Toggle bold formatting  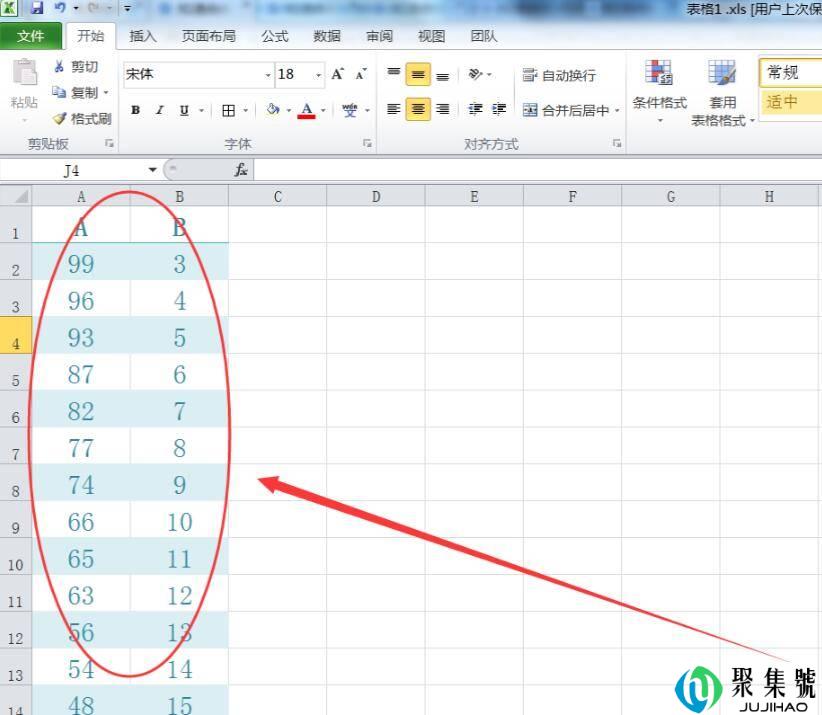[135, 111]
